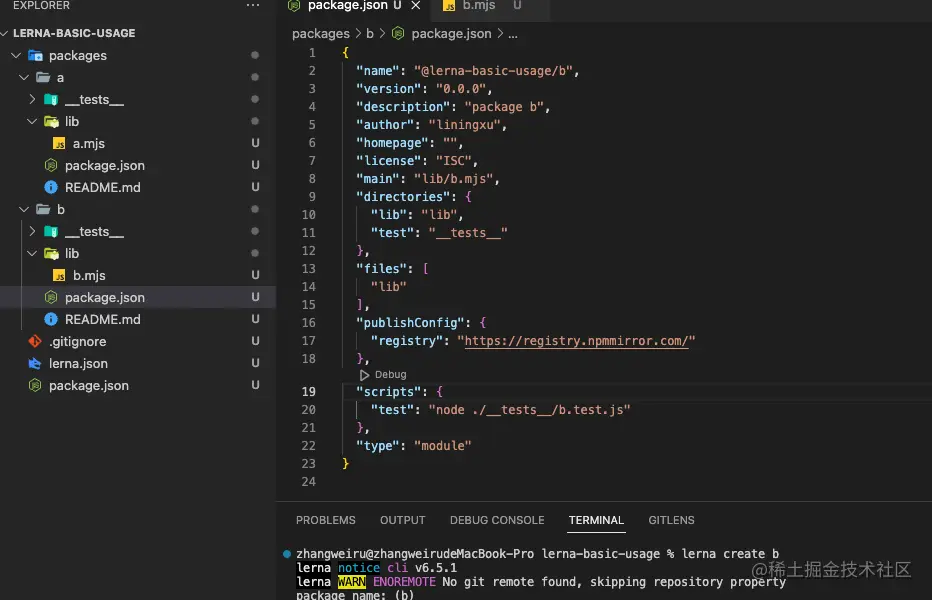The width and height of the screenshot is (932, 600).
Task: Open Explorer more actions ellipsis
Action: pyautogui.click(x=253, y=5)
